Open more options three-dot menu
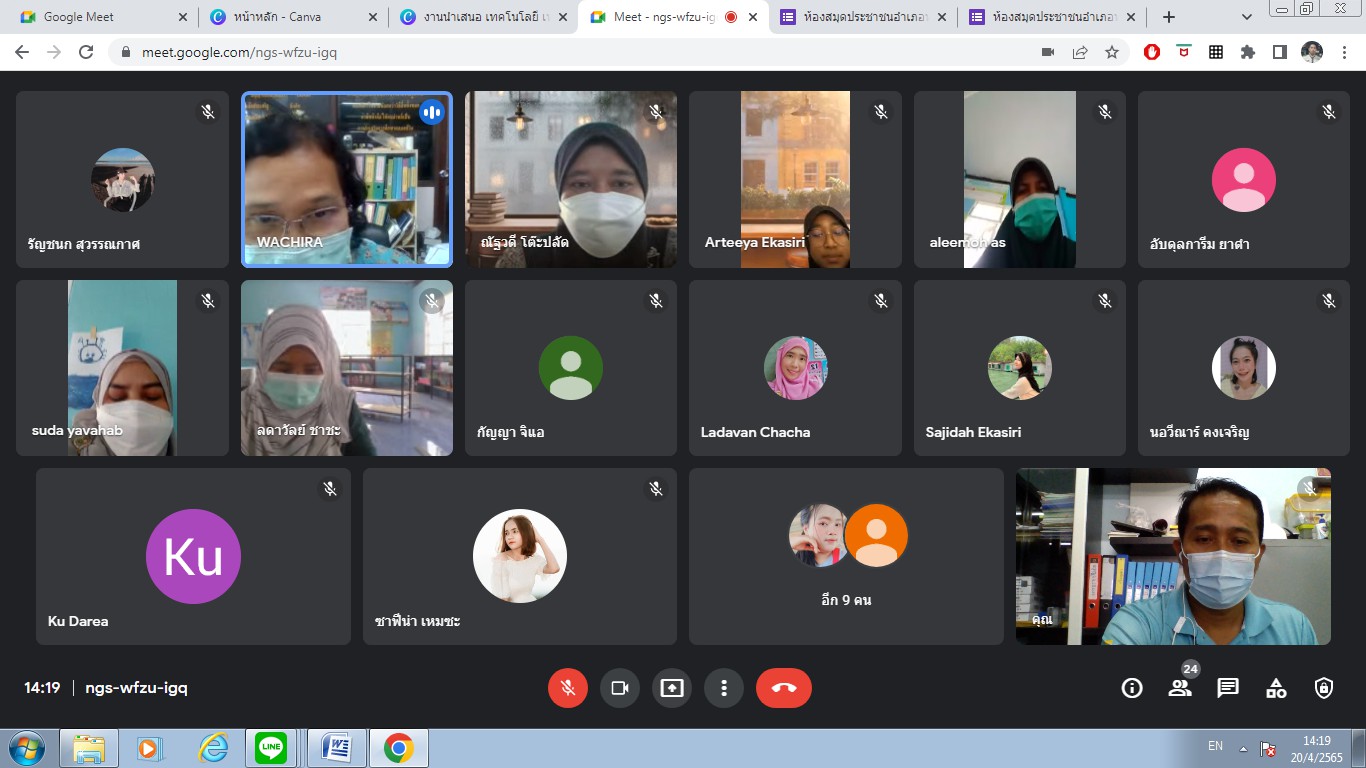The height and width of the screenshot is (768, 1366). [x=724, y=688]
